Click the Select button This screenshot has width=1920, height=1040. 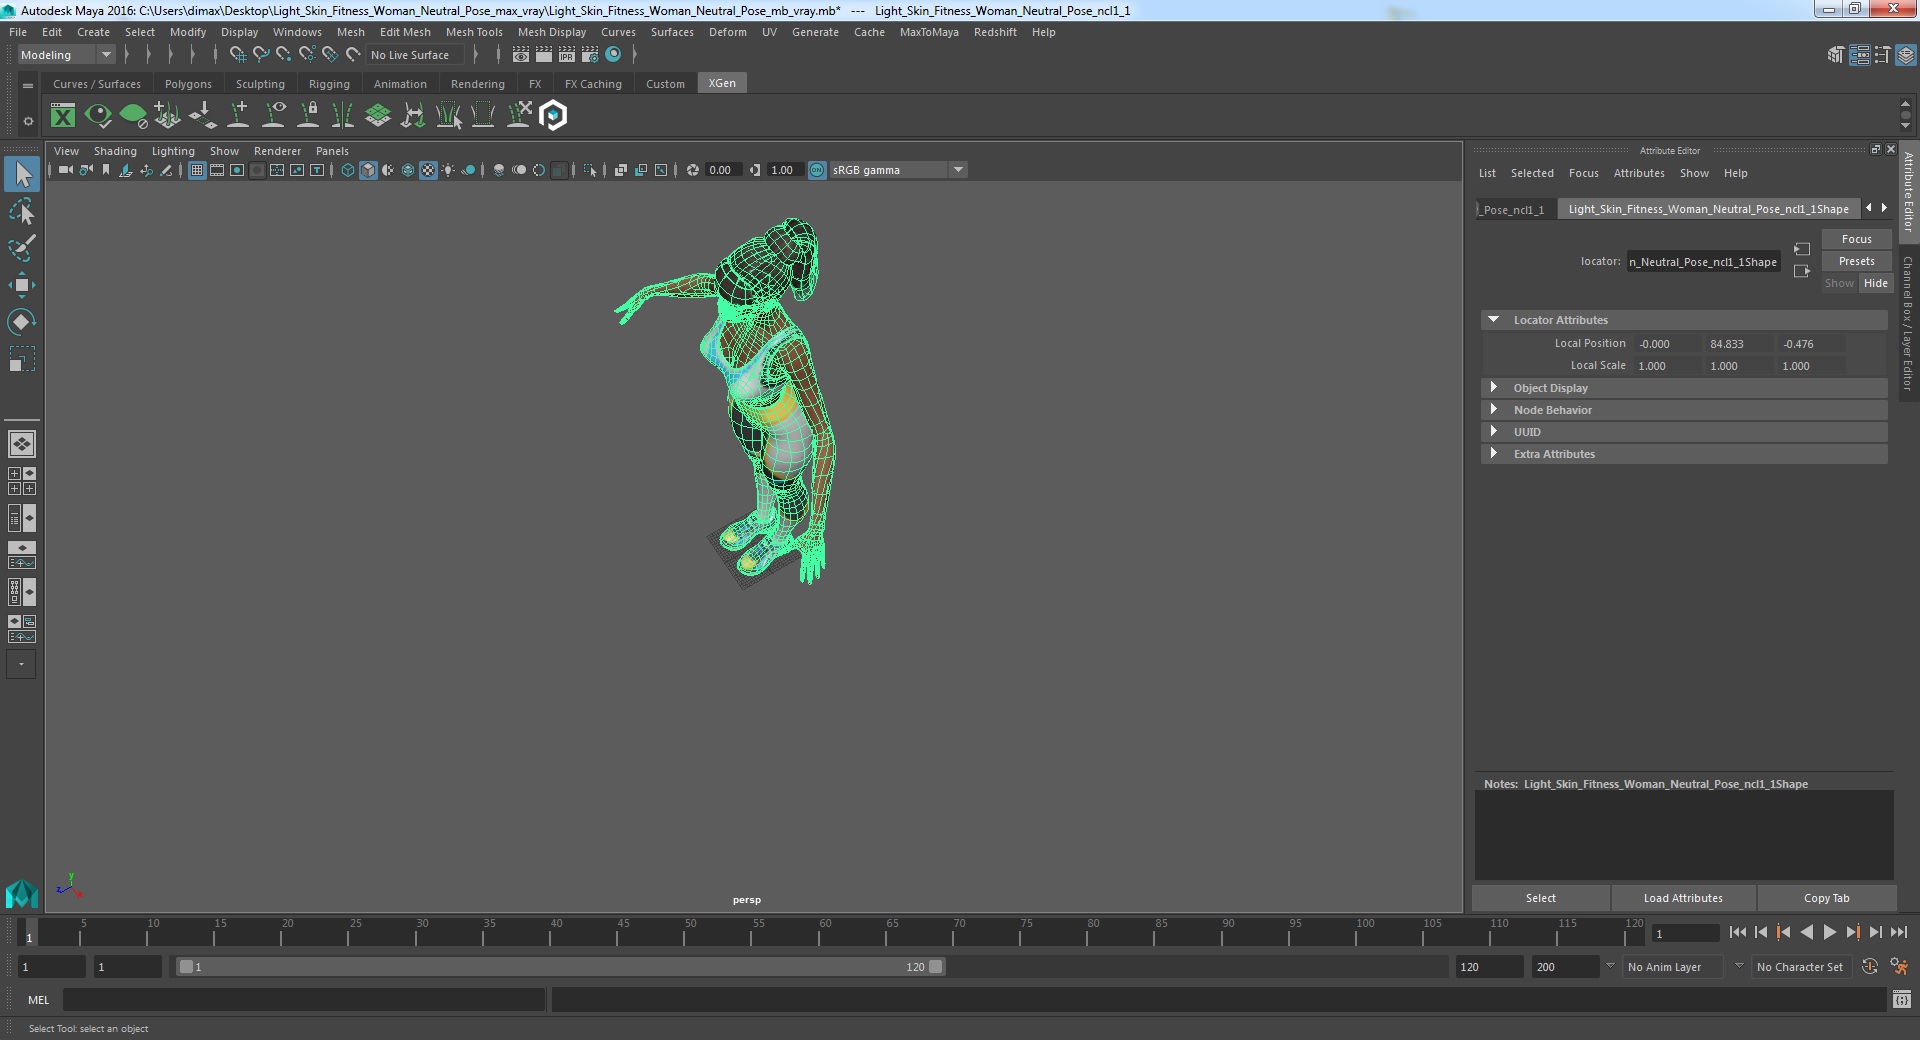[x=1540, y=898]
